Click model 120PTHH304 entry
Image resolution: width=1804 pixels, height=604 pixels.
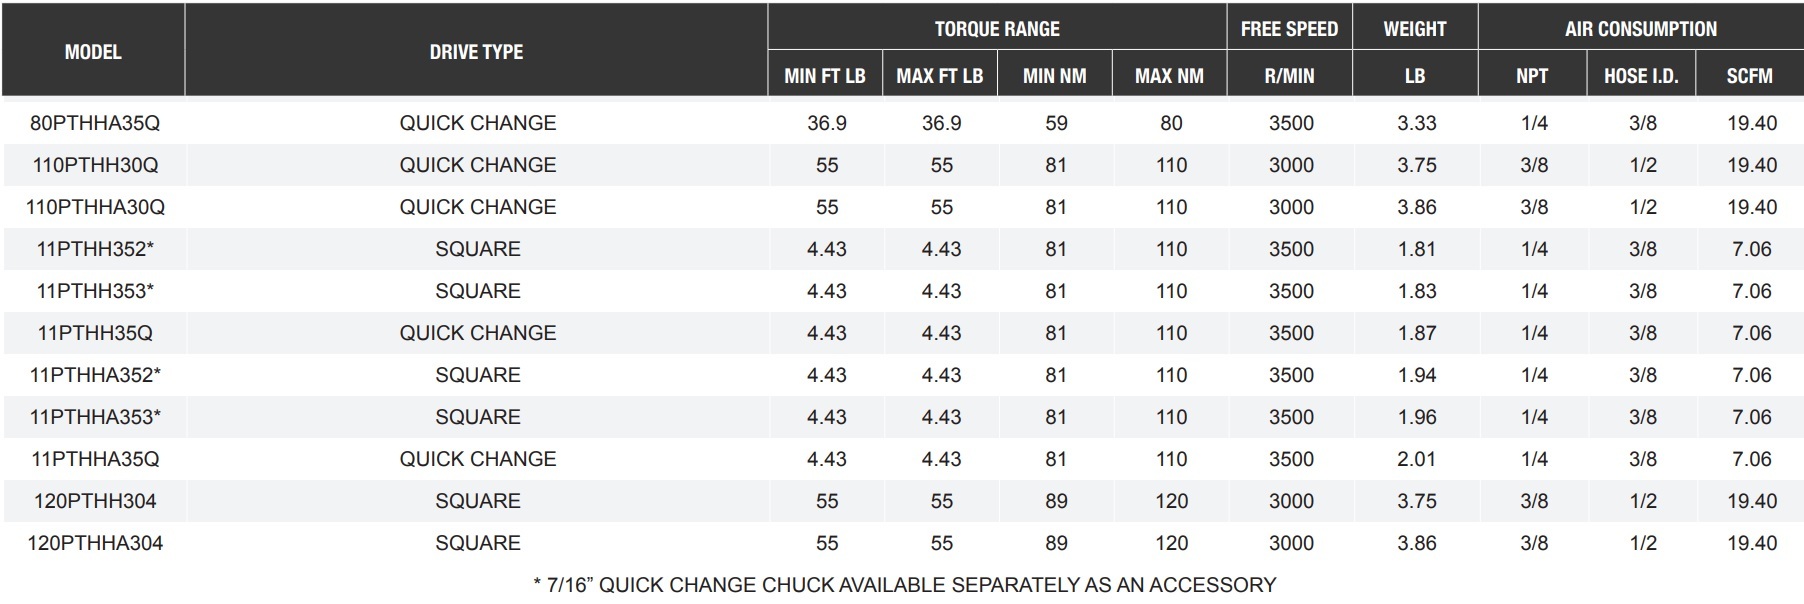95,501
